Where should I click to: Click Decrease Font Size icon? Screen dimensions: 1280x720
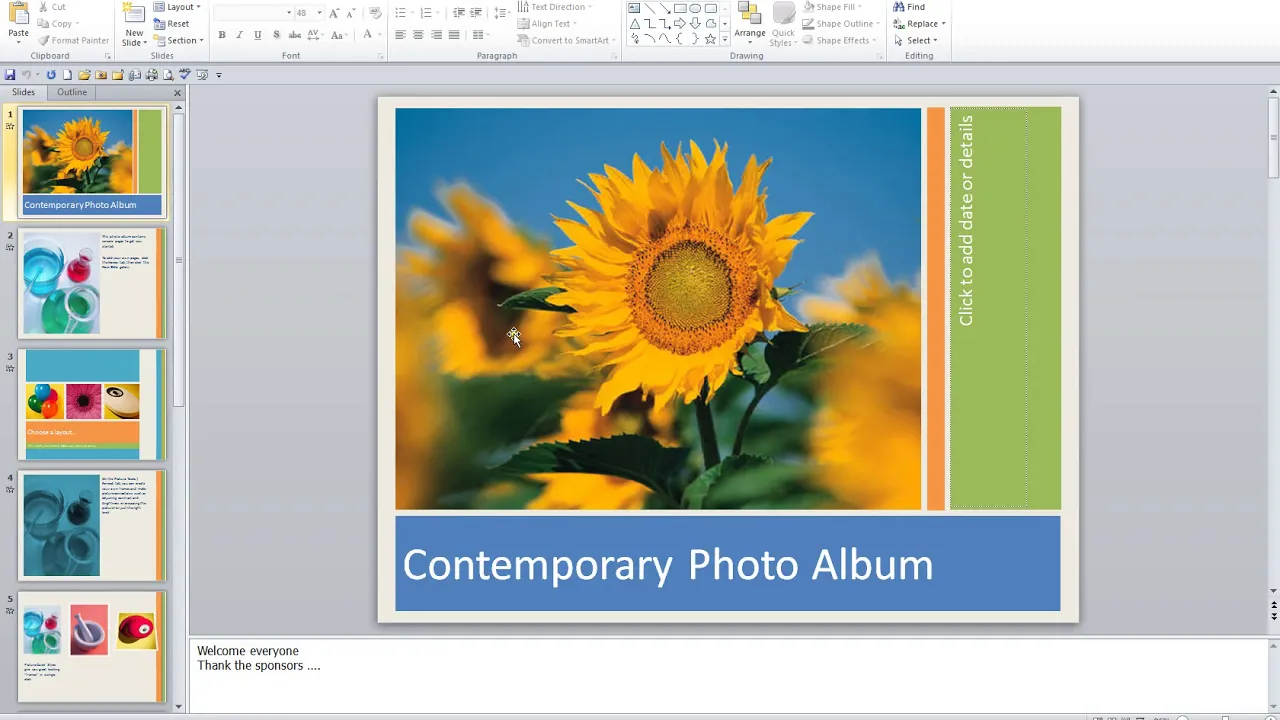click(x=351, y=13)
